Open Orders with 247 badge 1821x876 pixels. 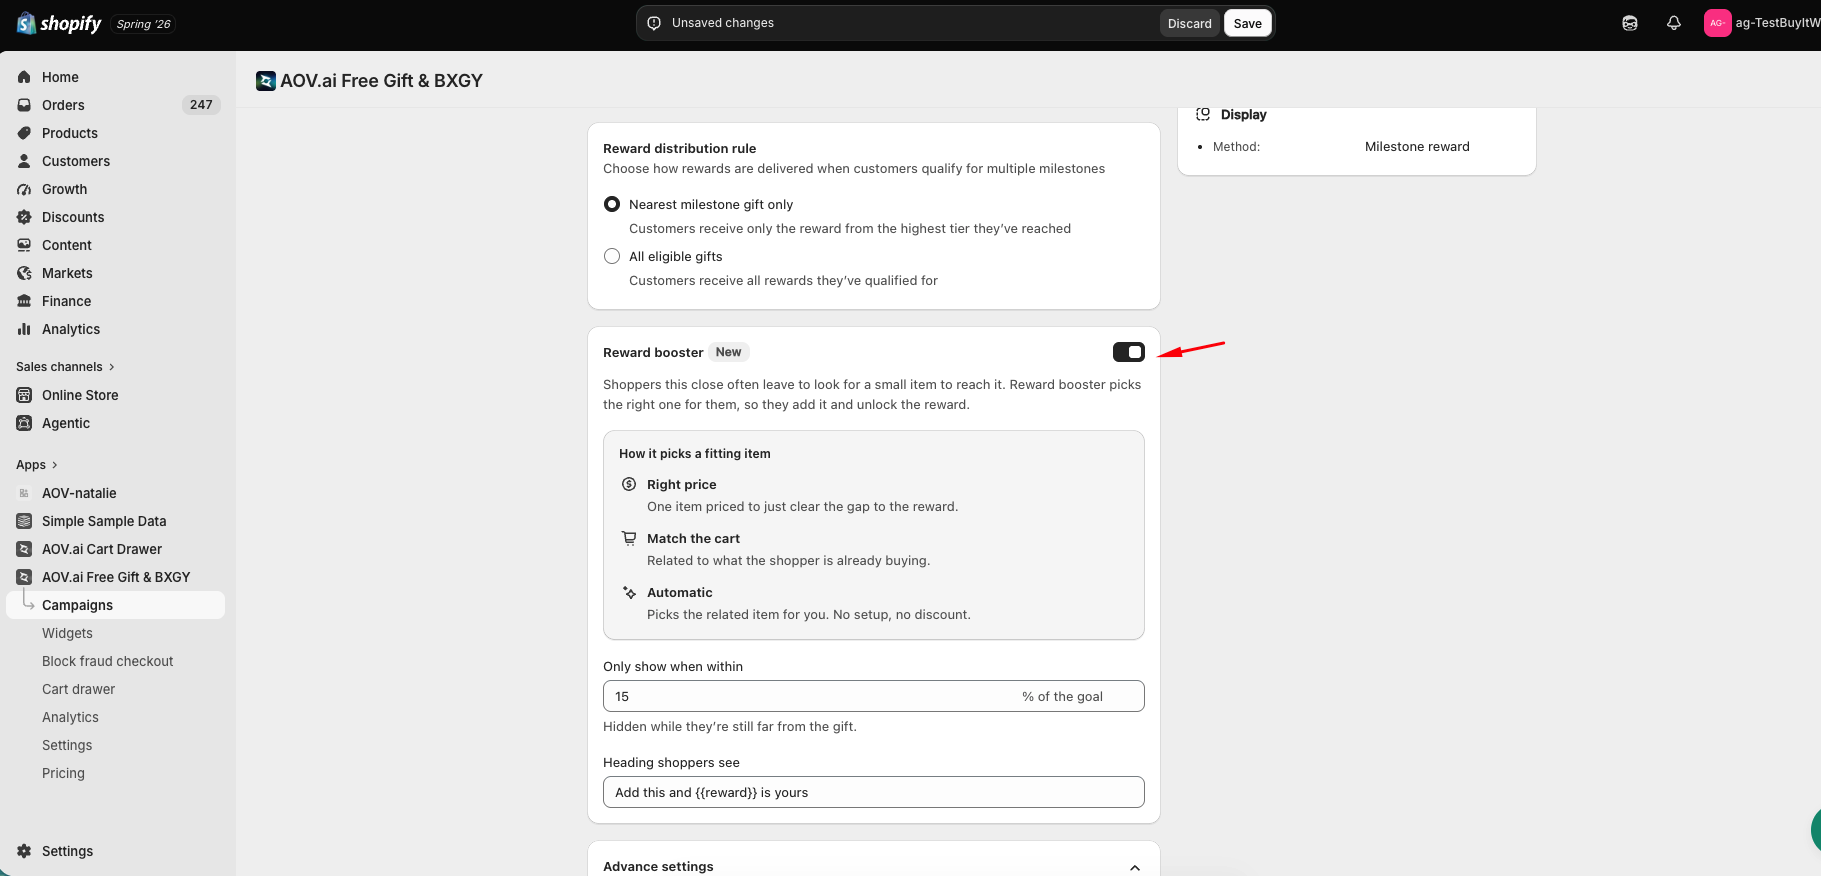click(116, 105)
